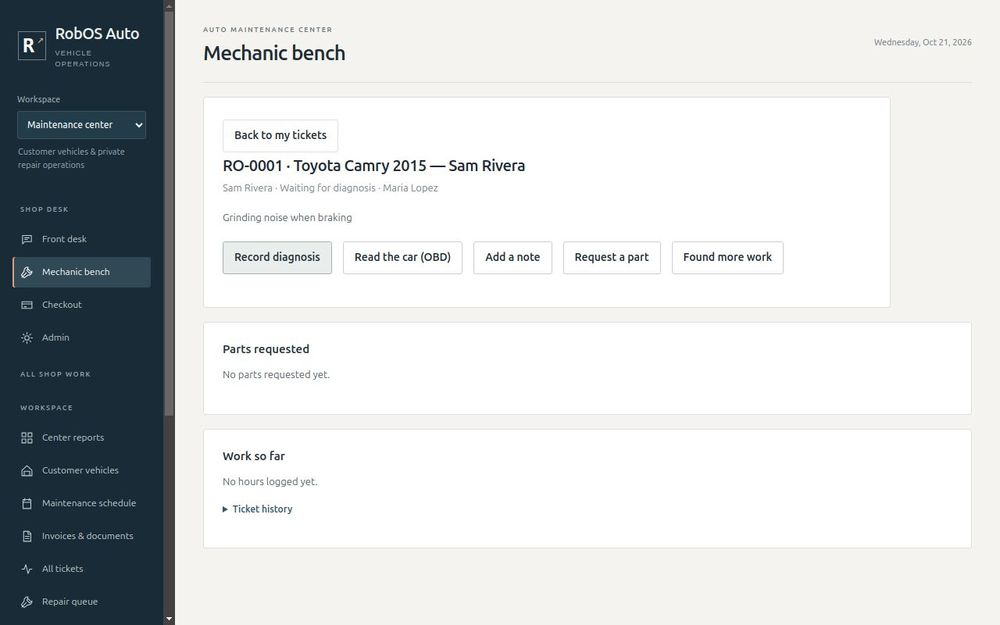Screen dimensions: 1000x625
Task: Click the Add a note button
Action: (x=513, y=258)
